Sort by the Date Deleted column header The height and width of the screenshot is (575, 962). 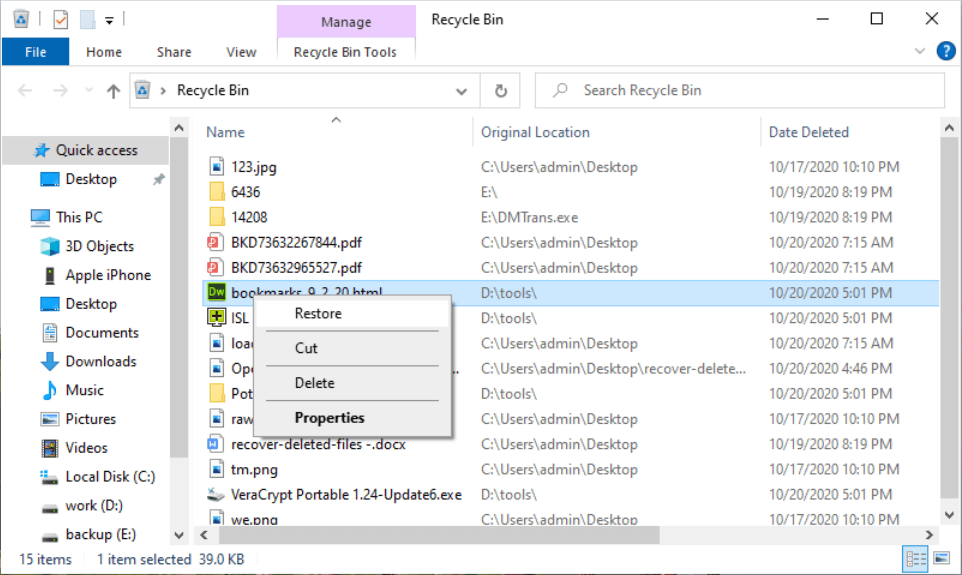(x=808, y=132)
